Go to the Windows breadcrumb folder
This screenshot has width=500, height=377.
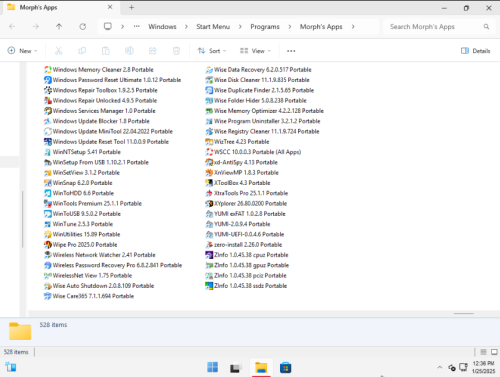click(162, 27)
